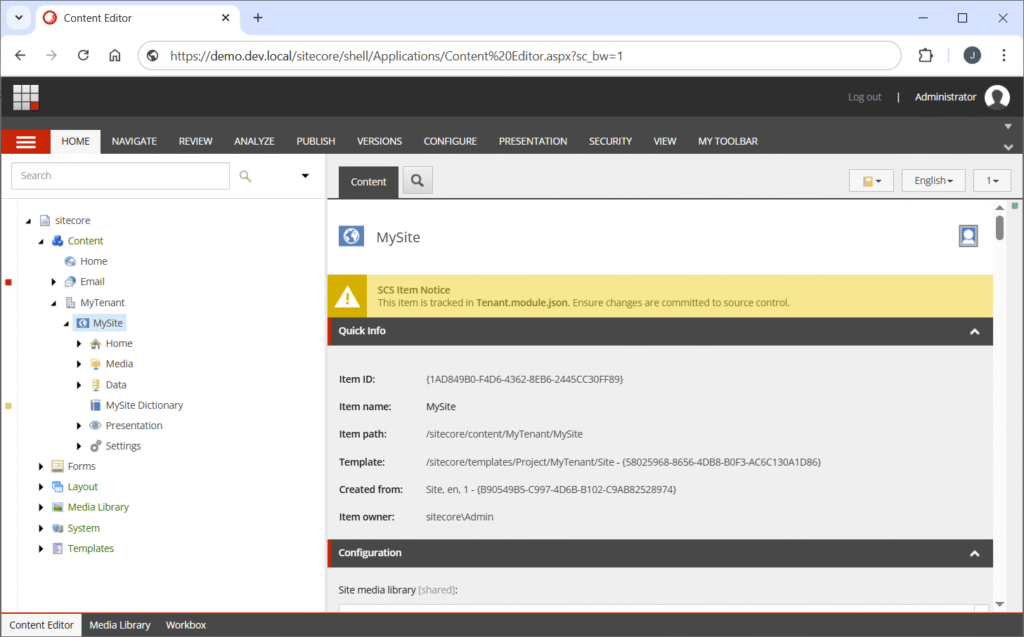The width and height of the screenshot is (1024, 637).
Task: Click the red gutter marker beside Email
Action: coord(8,282)
